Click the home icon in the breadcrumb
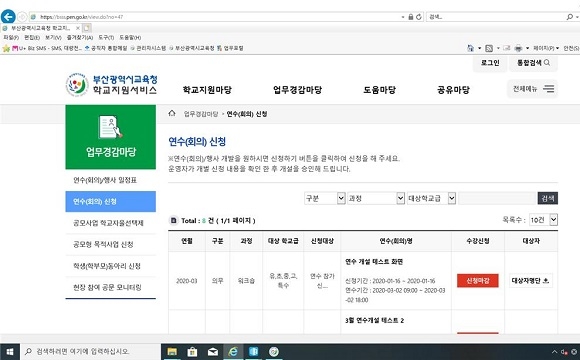This screenshot has height=360, width=580. pyautogui.click(x=172, y=114)
